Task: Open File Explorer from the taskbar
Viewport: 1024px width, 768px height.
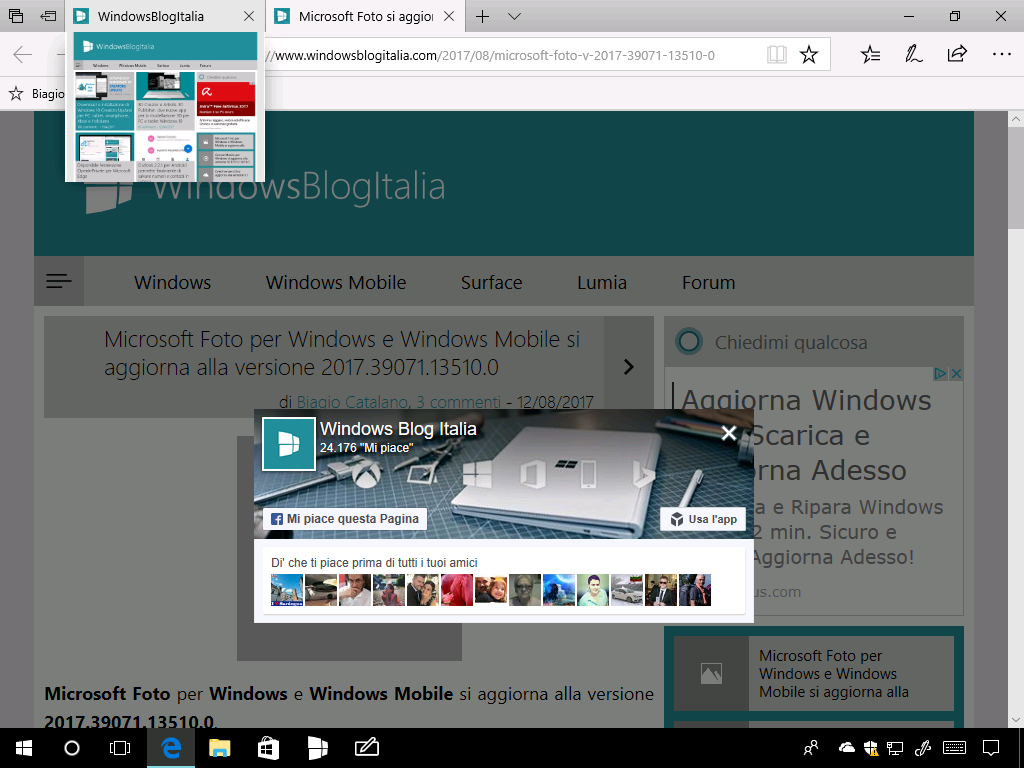Action: coord(219,748)
